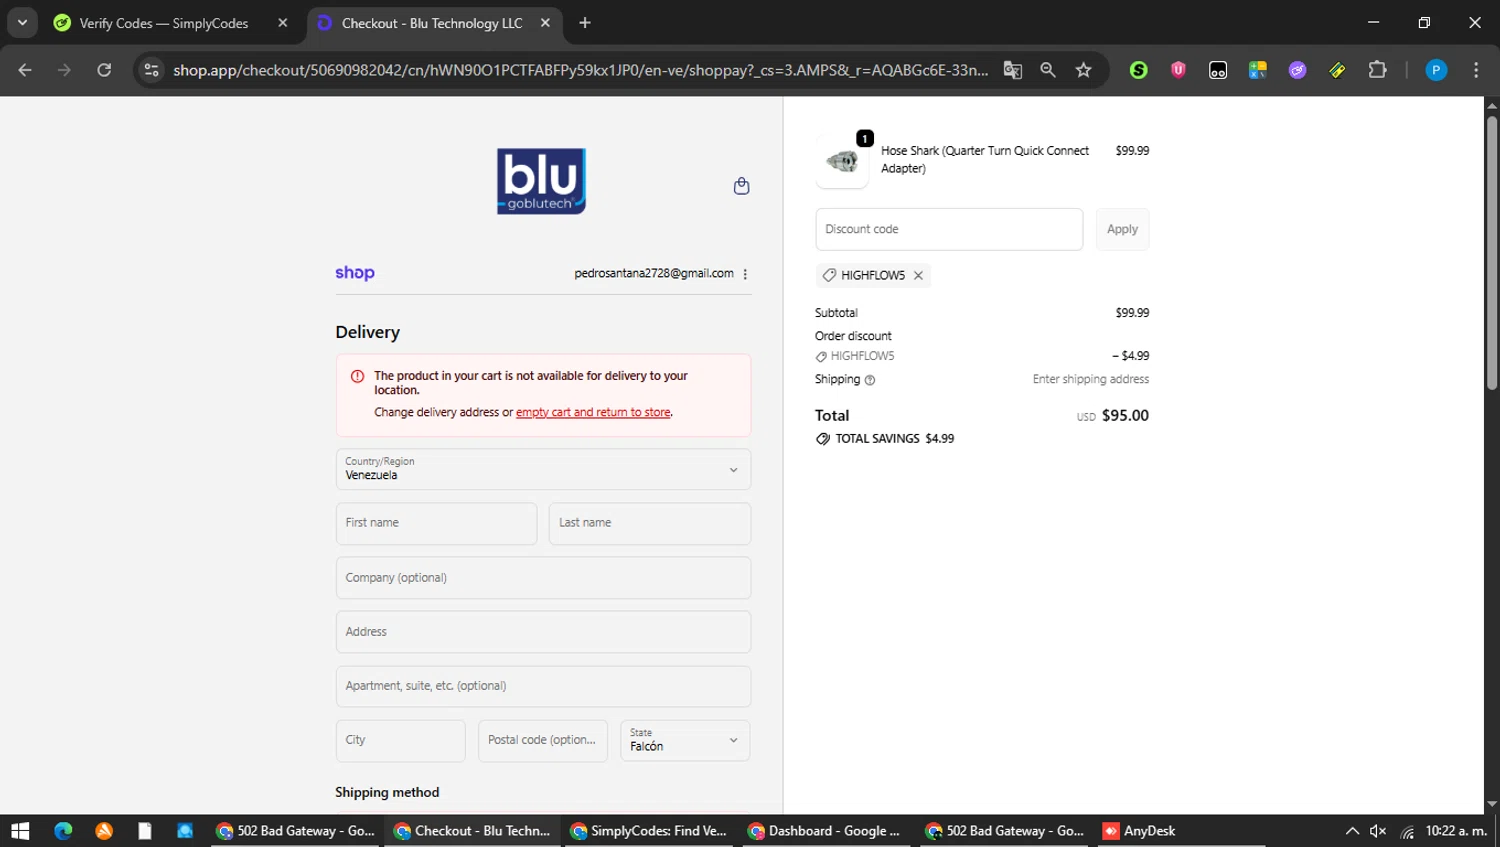Click into the Company (optional) field
1500x847 pixels.
(x=543, y=578)
